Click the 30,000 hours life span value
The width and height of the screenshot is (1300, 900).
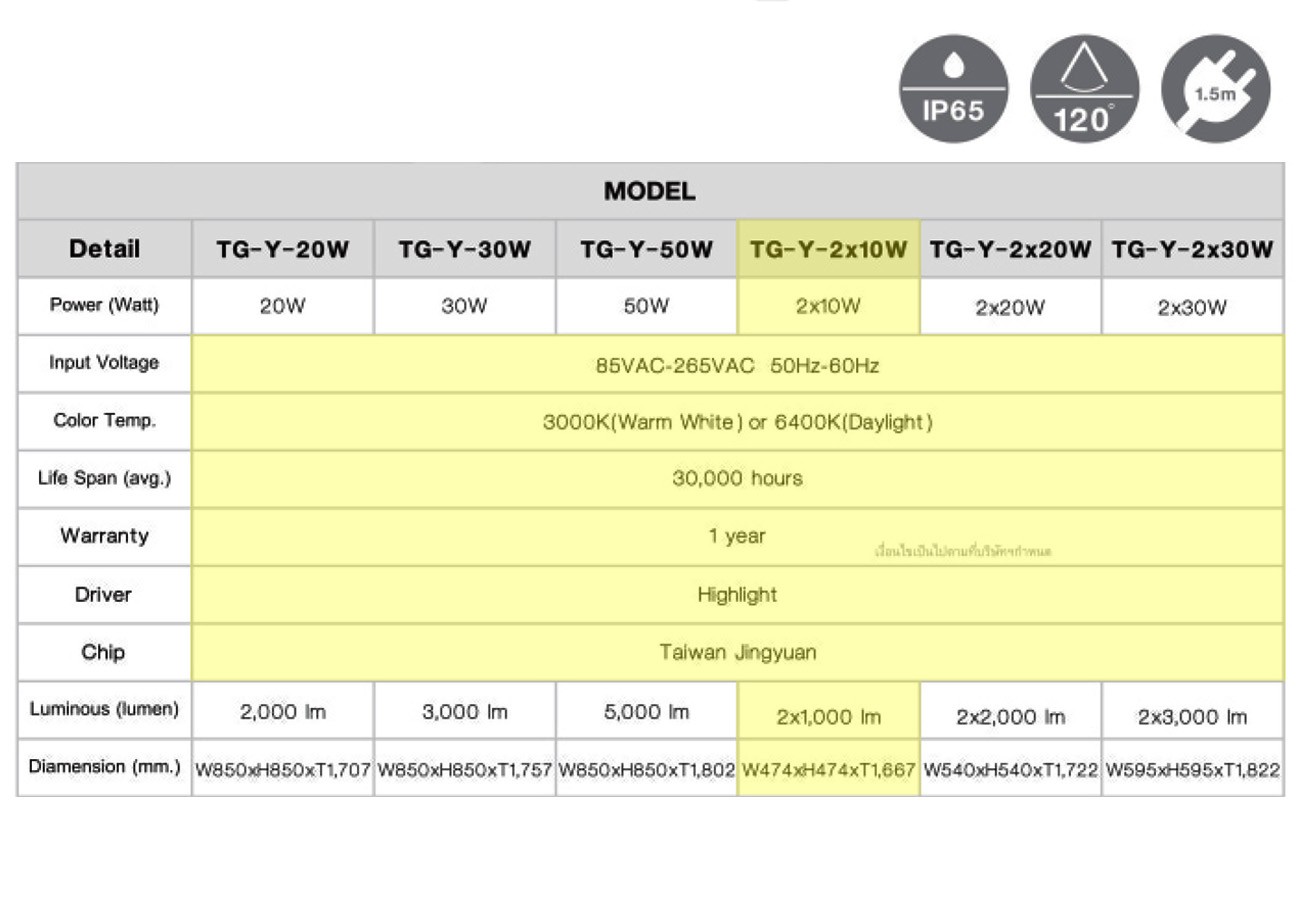click(737, 479)
